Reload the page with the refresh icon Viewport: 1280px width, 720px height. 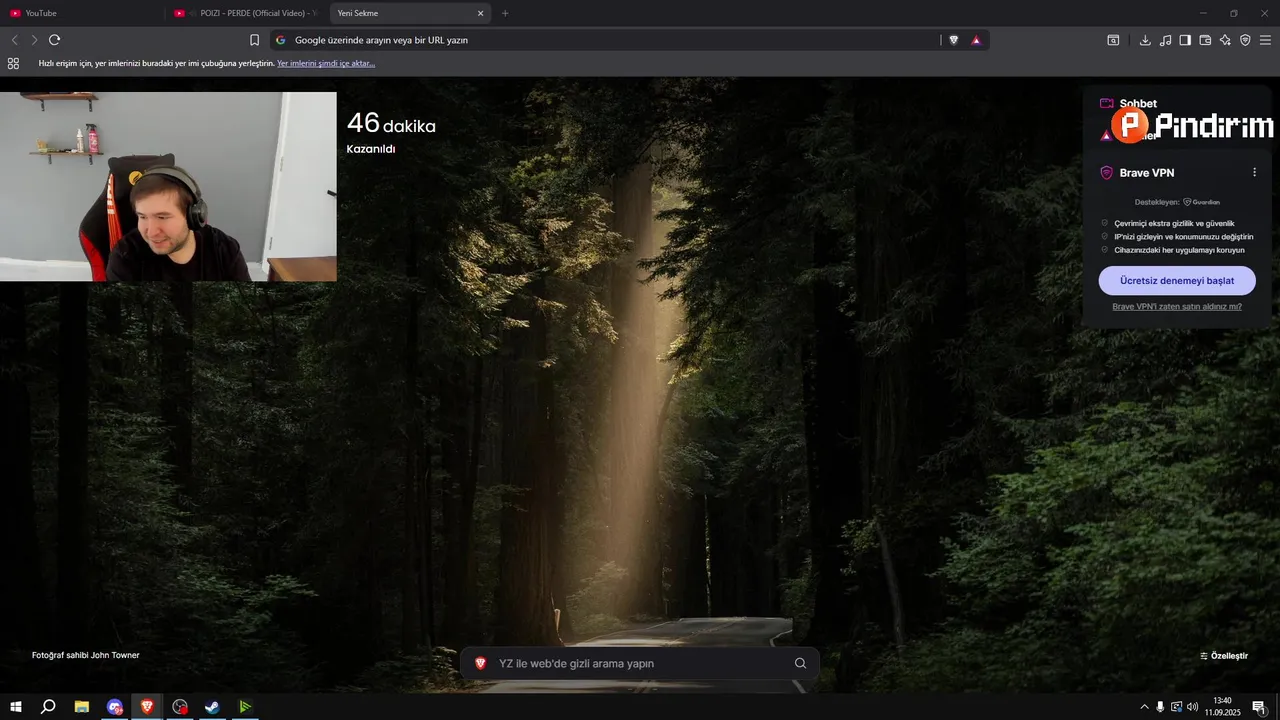[x=55, y=40]
